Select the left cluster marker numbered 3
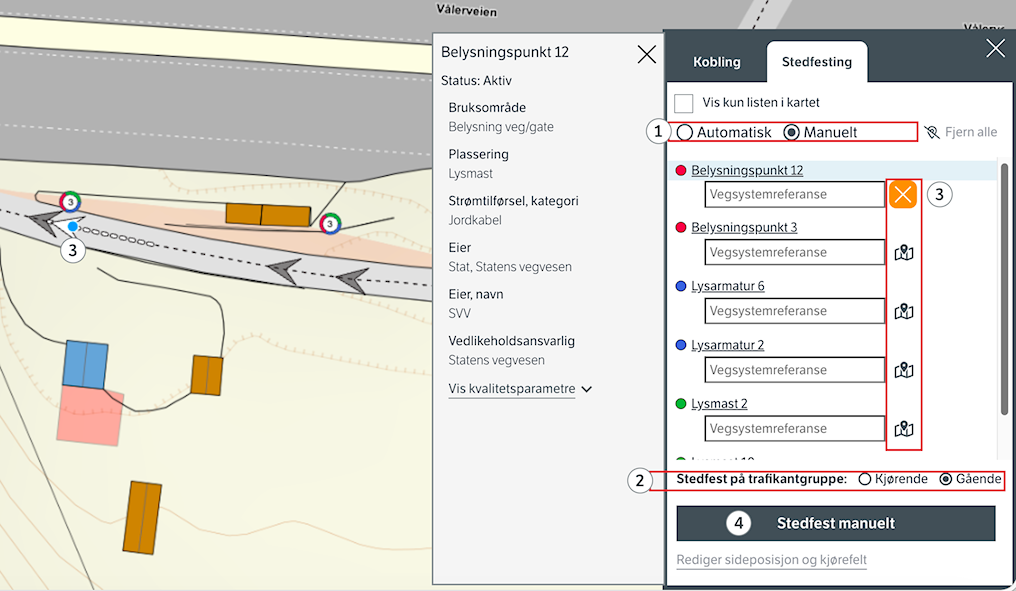The height and width of the screenshot is (591, 1016). (x=70, y=202)
